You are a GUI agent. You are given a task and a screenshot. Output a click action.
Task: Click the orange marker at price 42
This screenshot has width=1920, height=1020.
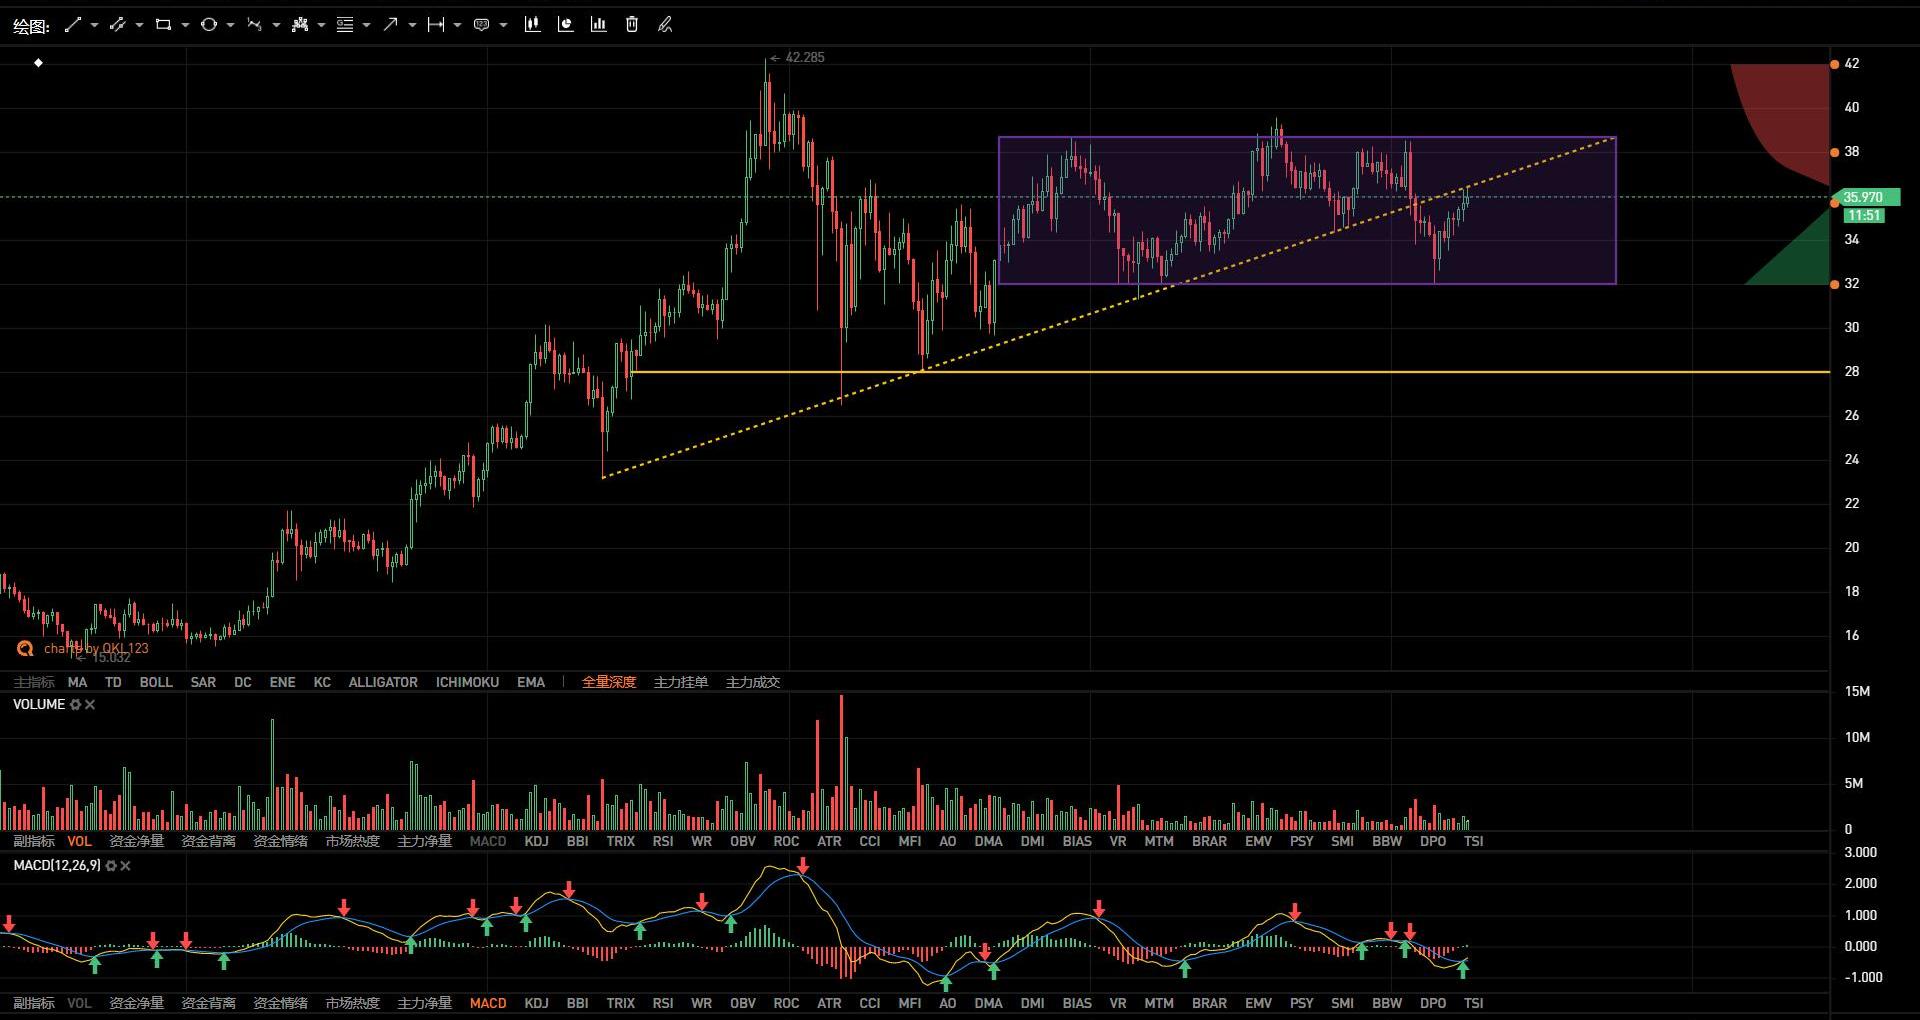point(1834,64)
